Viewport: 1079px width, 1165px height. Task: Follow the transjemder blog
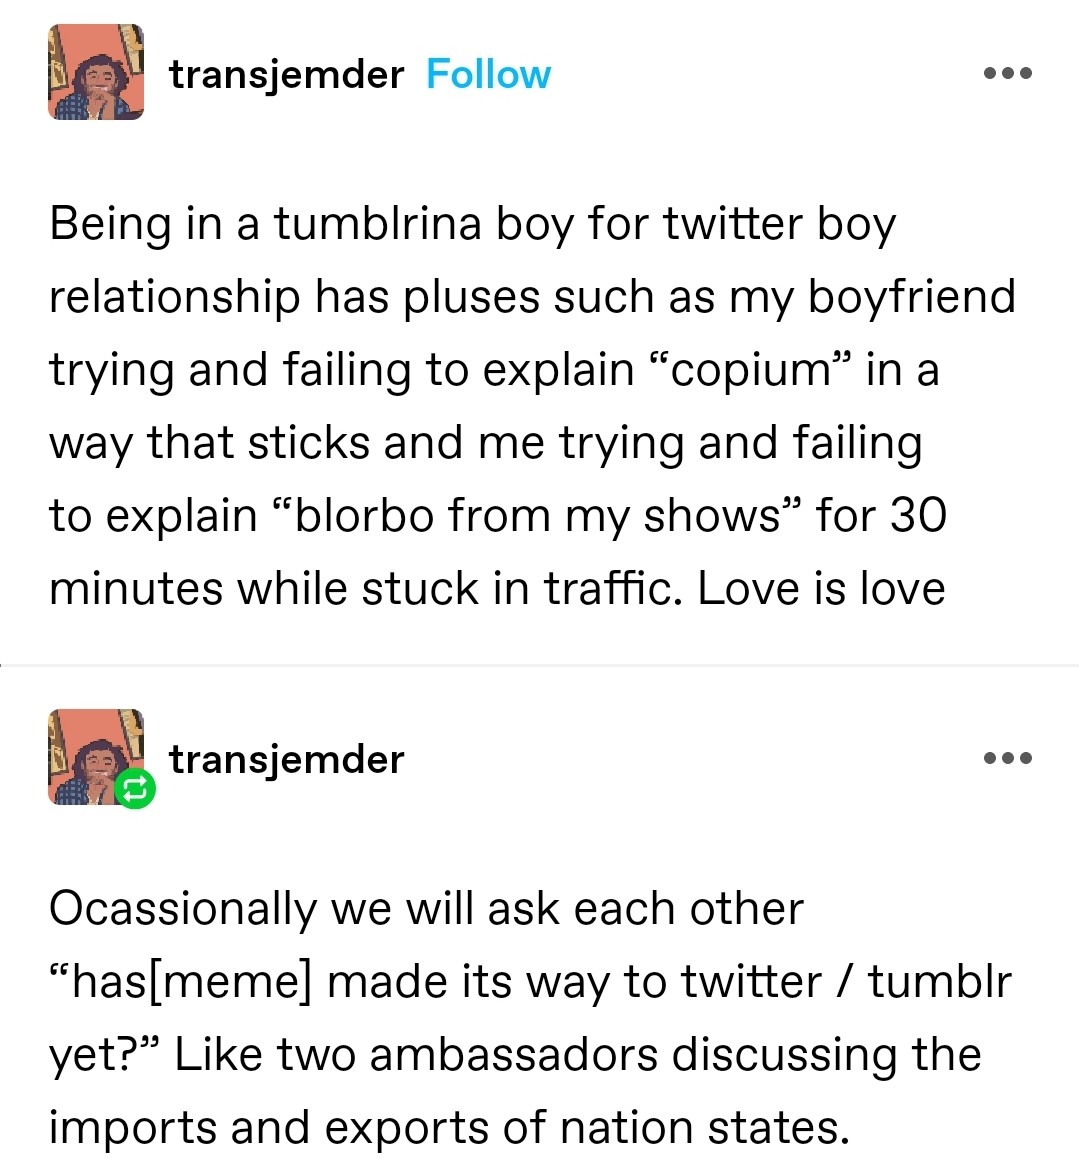click(x=488, y=74)
